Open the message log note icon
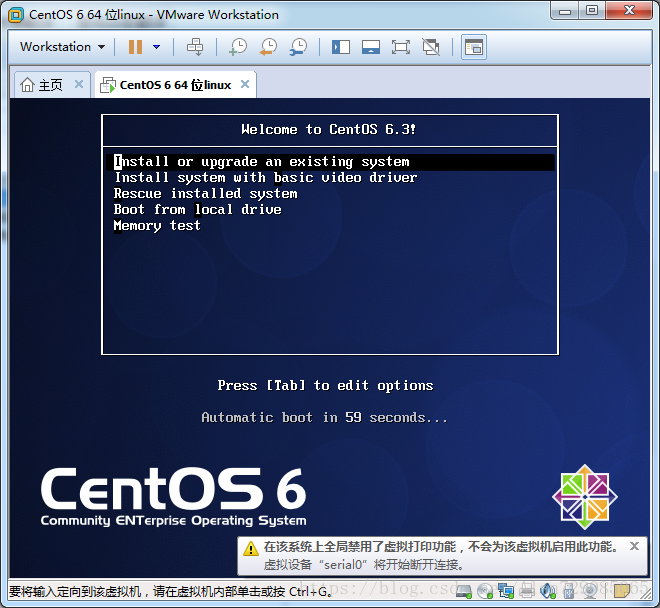660x608 pixels. click(622, 592)
